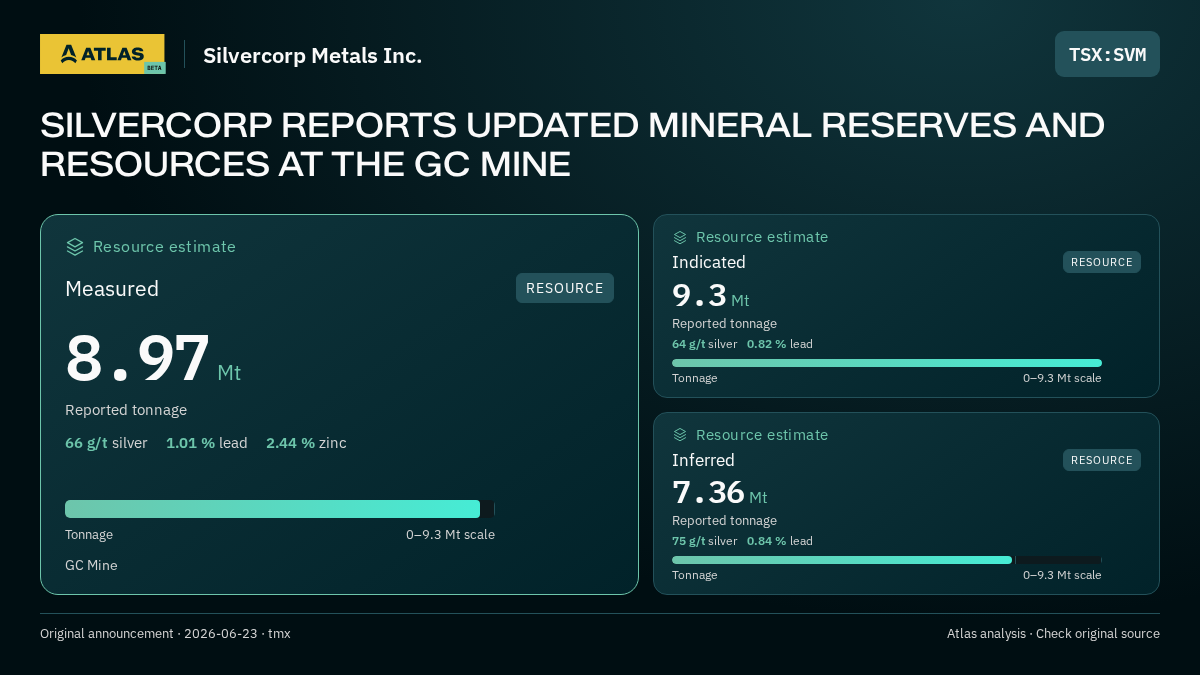This screenshot has width=1200, height=675.
Task: Click Original announcement date footer text
Action: [x=165, y=634]
